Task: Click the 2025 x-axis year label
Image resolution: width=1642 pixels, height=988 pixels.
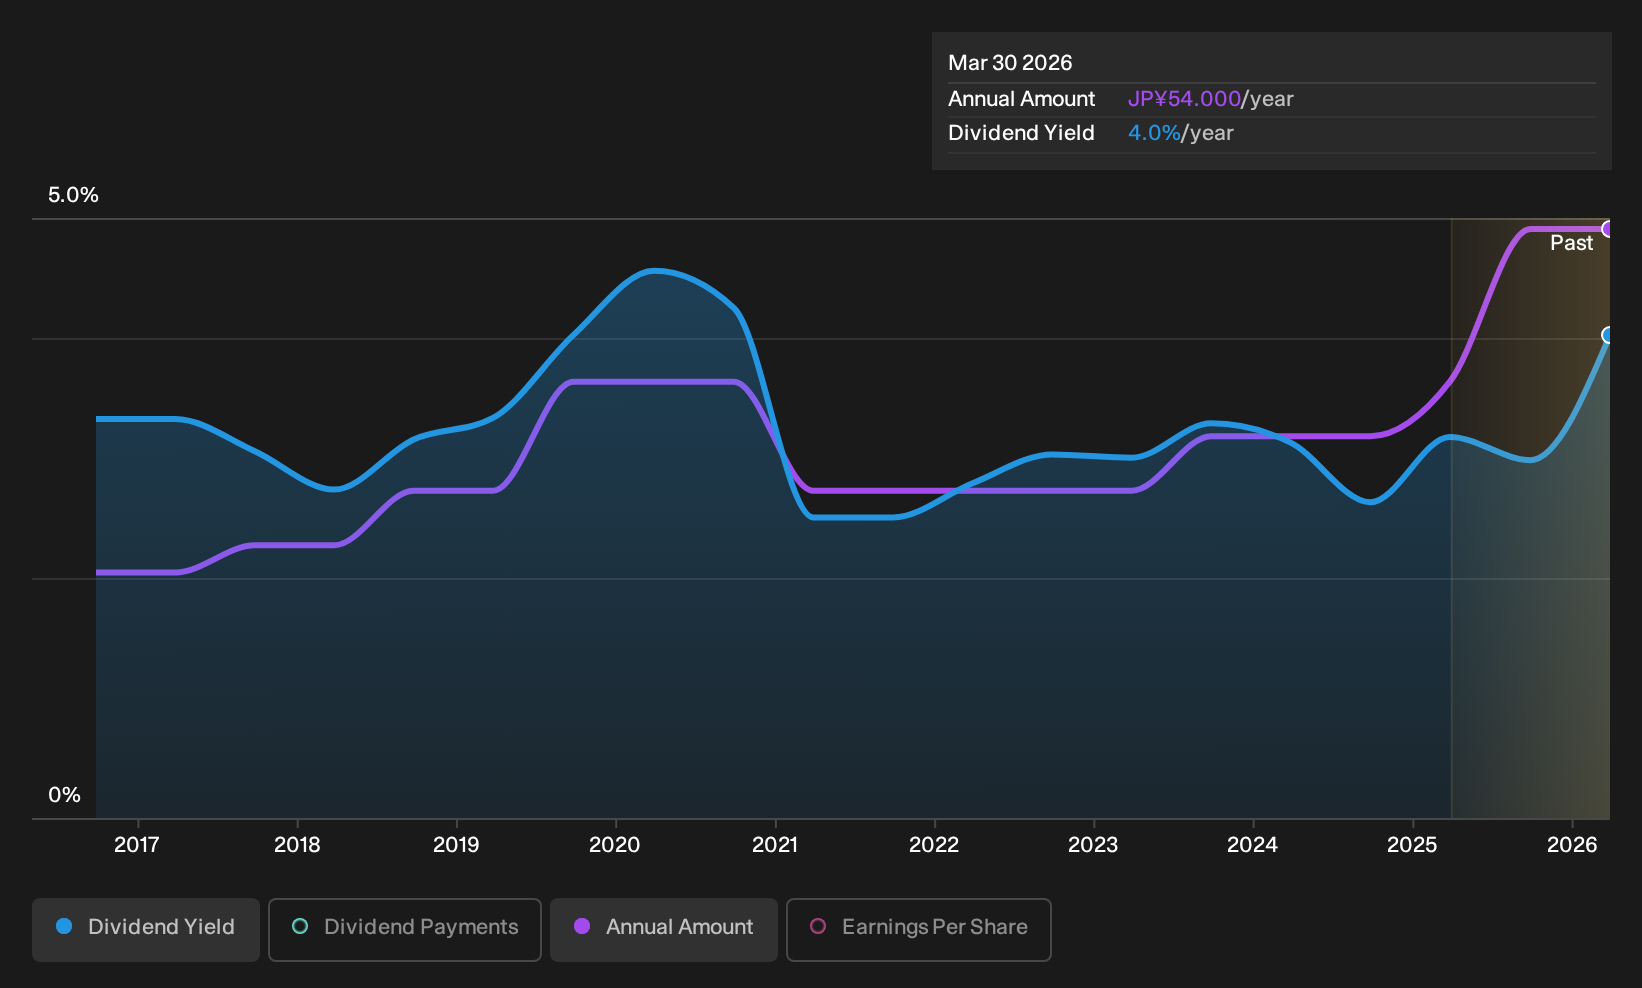Action: click(x=1412, y=845)
